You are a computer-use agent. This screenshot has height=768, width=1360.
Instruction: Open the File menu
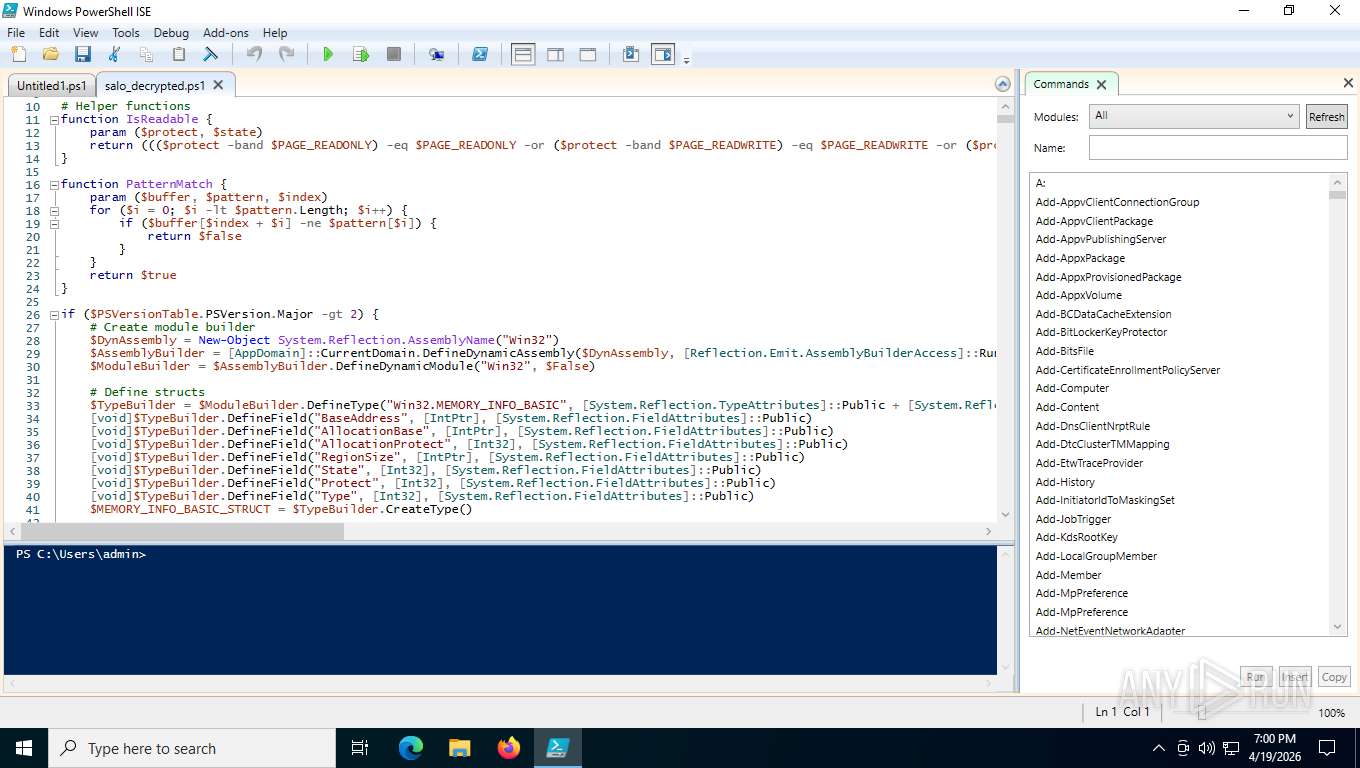point(16,33)
